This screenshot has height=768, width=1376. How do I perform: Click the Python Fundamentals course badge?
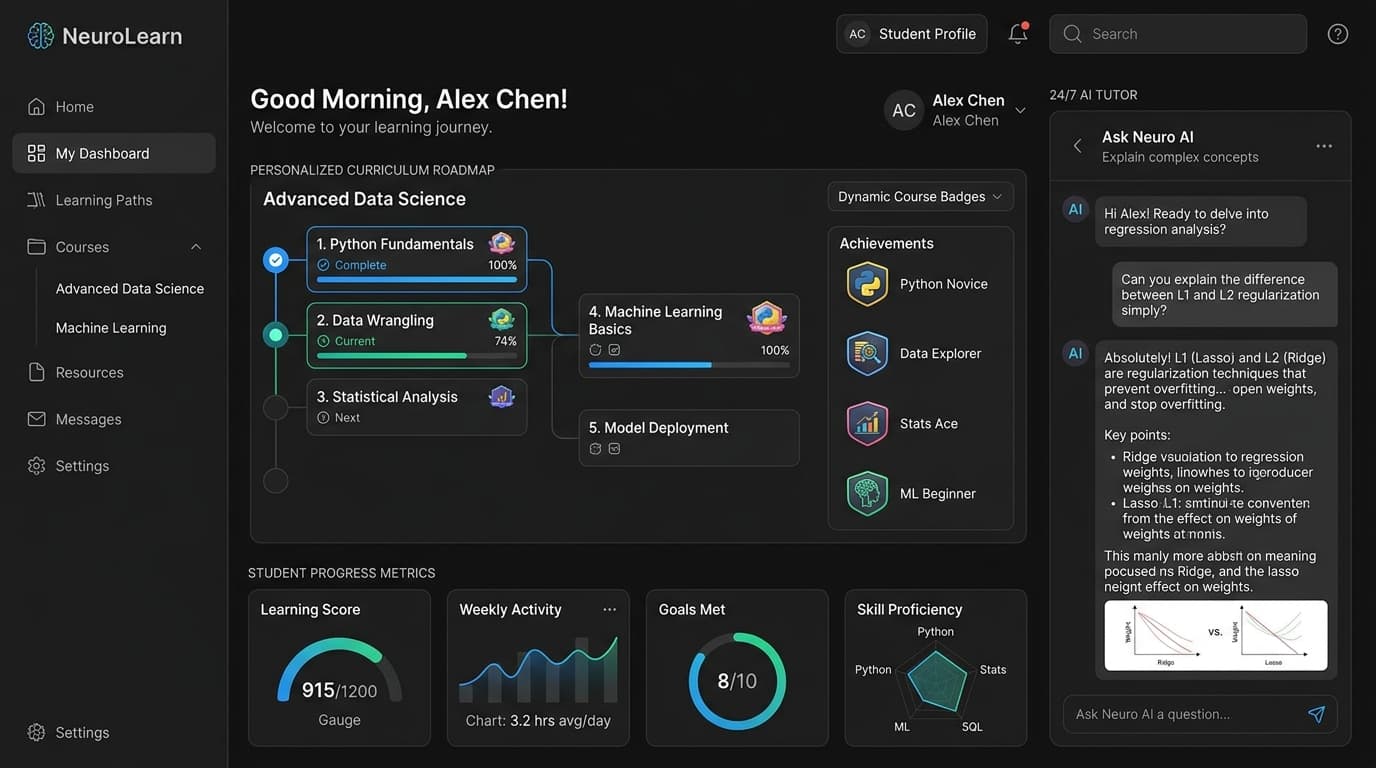[501, 243]
